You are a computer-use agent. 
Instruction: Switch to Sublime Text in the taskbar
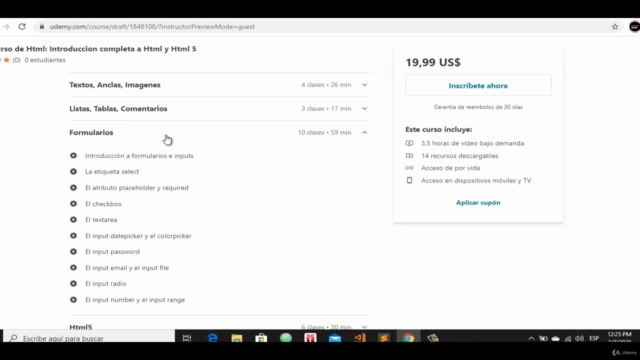pyautogui.click(x=384, y=338)
